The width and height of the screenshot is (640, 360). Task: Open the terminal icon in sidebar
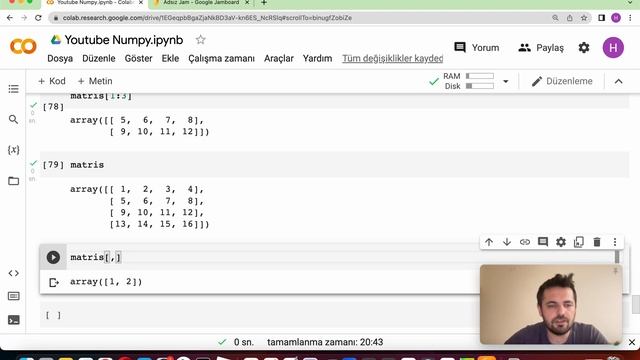click(13, 320)
